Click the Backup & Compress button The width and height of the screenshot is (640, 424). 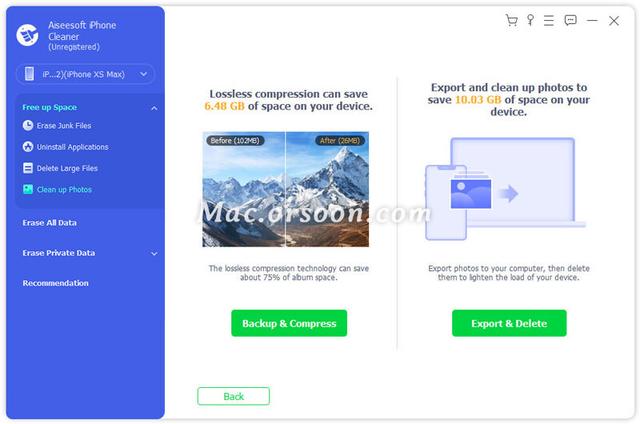pyautogui.click(x=289, y=323)
